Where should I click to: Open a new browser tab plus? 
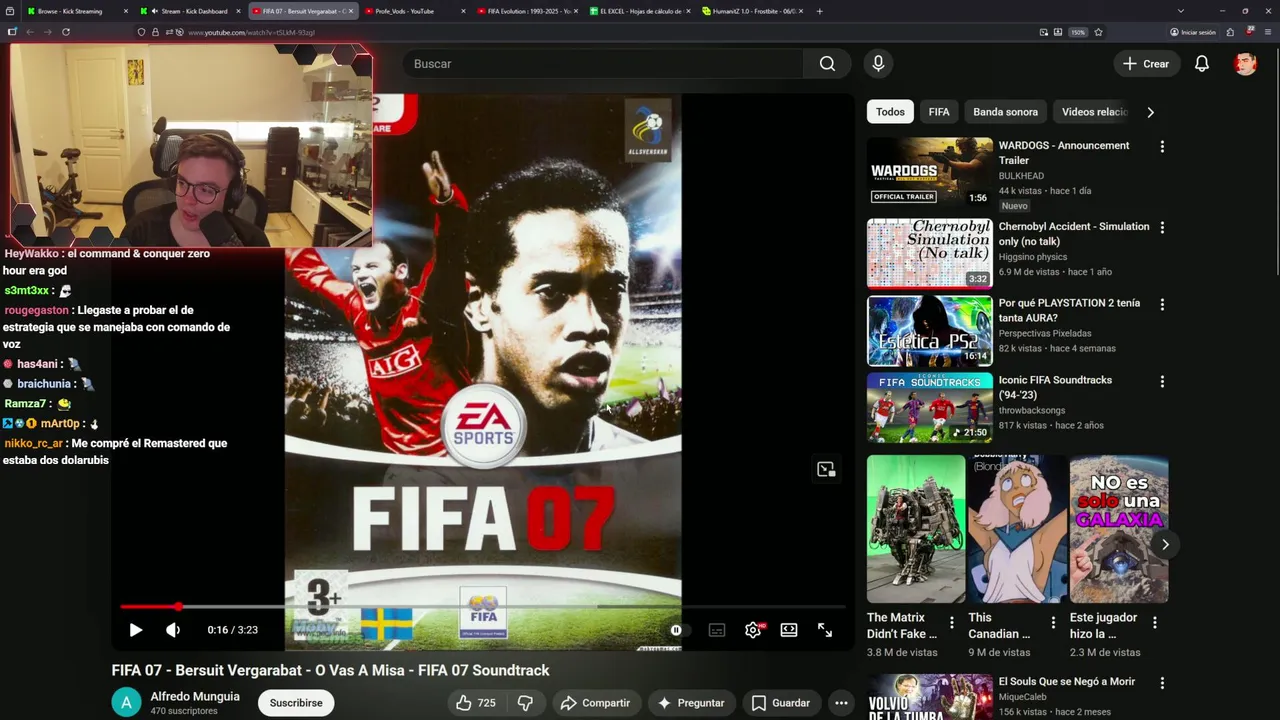[820, 11]
